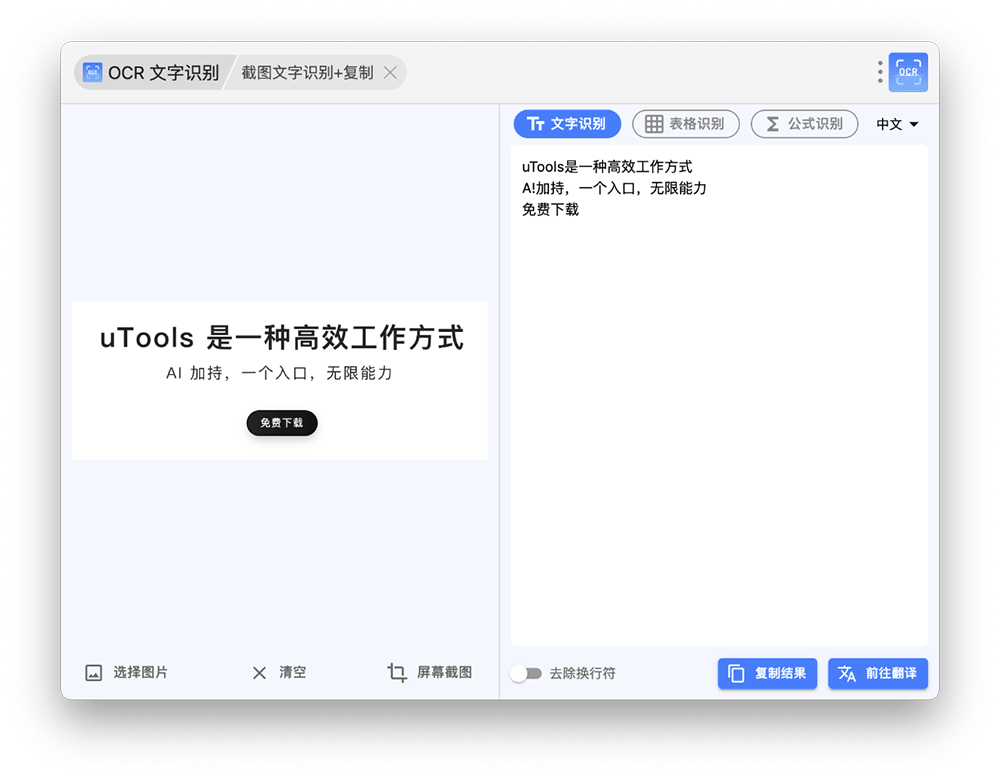Click the result line 'uTools是一种高效工作方式'
Screen dimensions: 1000x781
click(x=607, y=167)
